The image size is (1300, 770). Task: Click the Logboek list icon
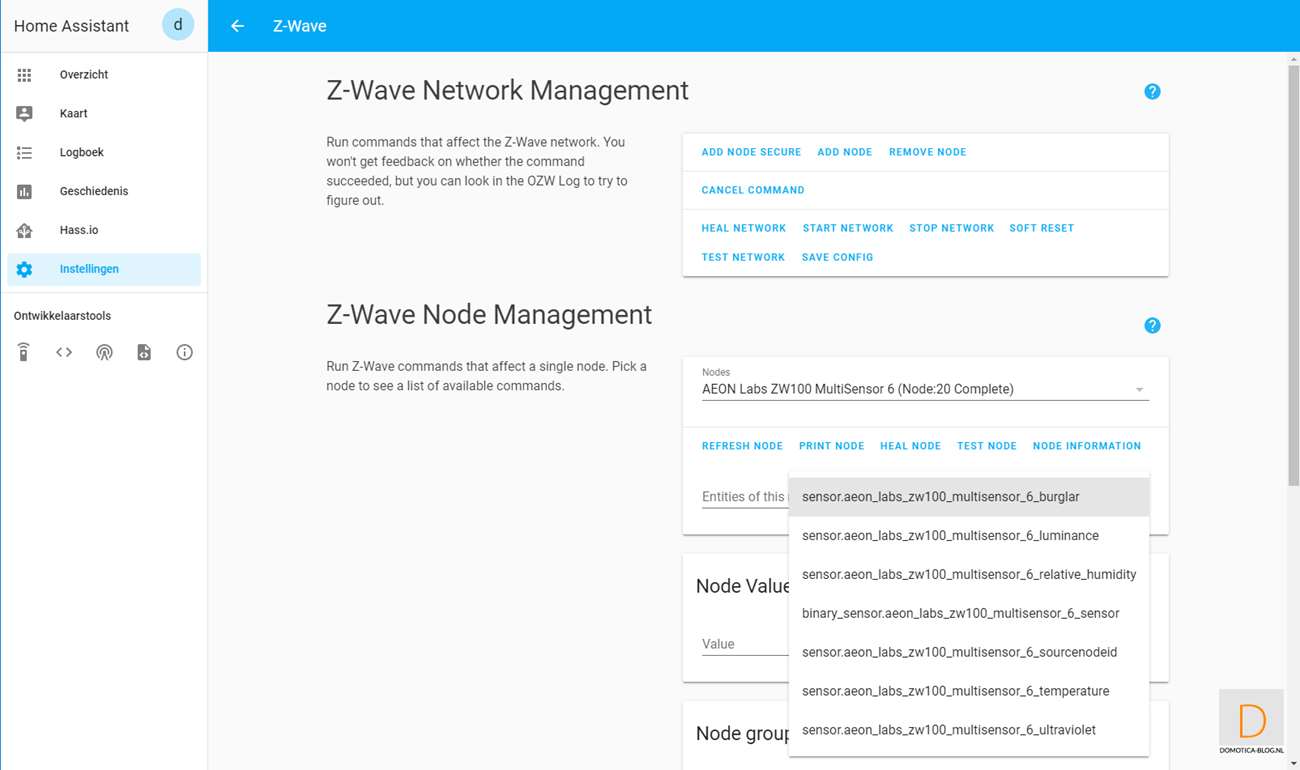(x=24, y=153)
